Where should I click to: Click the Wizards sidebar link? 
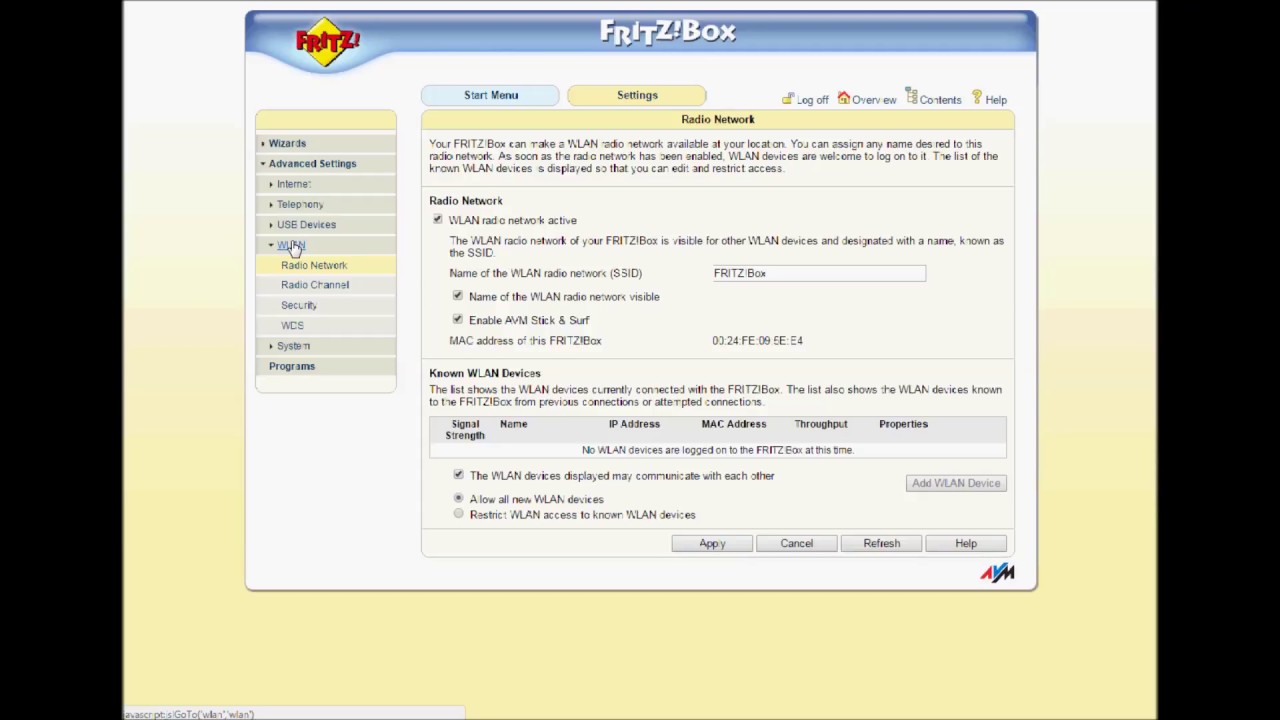pyautogui.click(x=287, y=143)
